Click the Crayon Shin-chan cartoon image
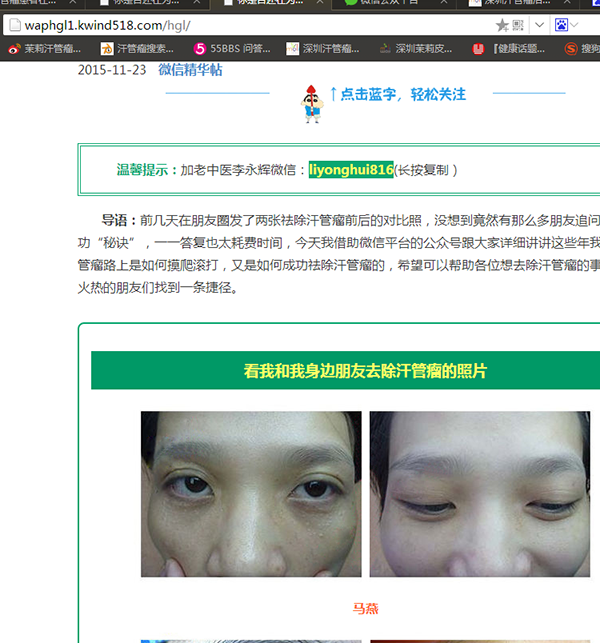This screenshot has width=600, height=643. 313,104
